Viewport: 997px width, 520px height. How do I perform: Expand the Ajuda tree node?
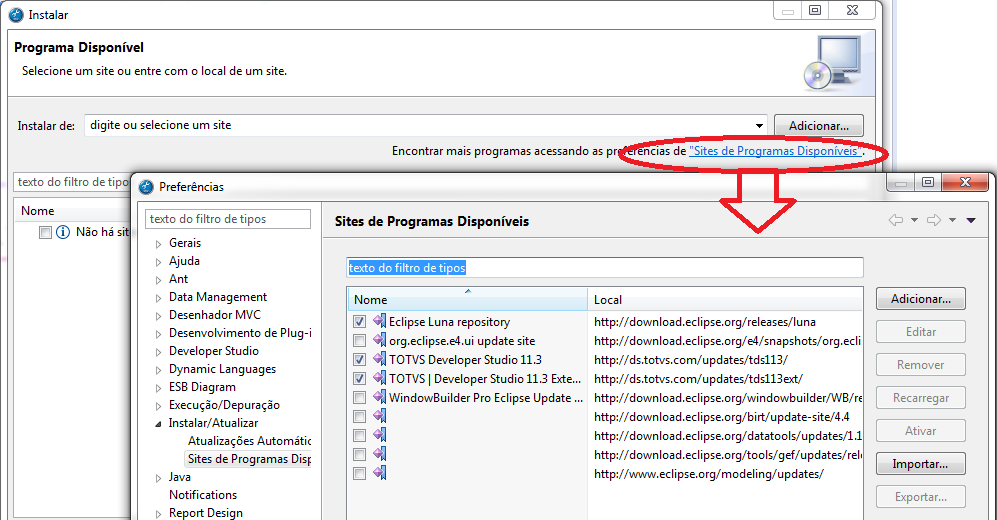coord(158,262)
